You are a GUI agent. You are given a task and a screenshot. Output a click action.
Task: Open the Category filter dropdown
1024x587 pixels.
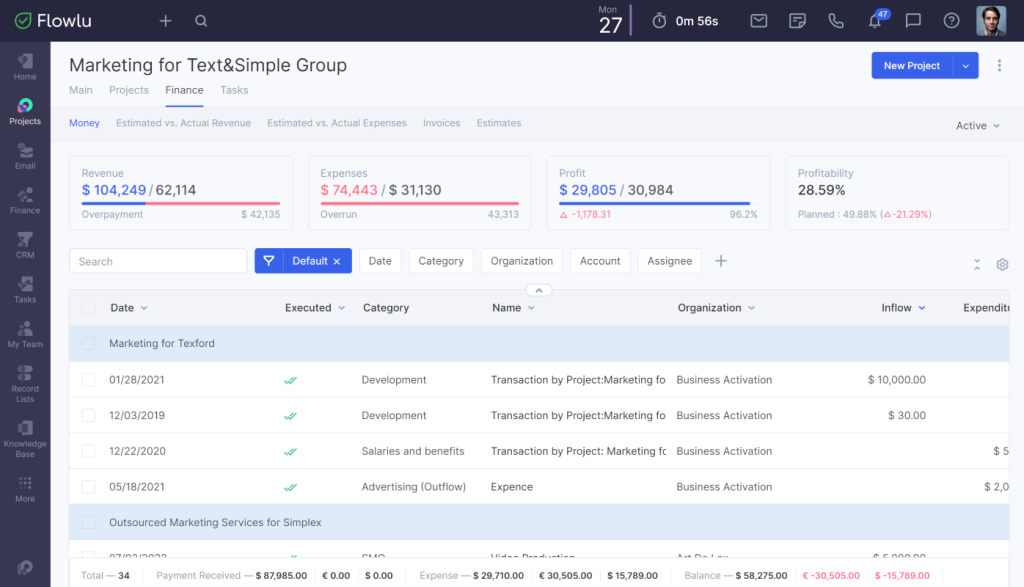(441, 261)
